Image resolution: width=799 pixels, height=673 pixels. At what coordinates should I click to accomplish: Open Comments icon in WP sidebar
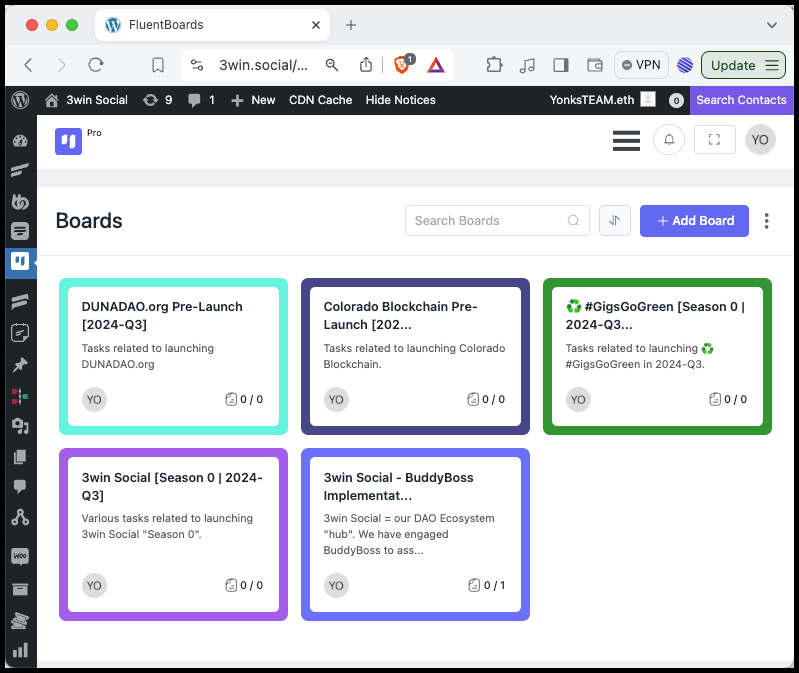(20, 487)
